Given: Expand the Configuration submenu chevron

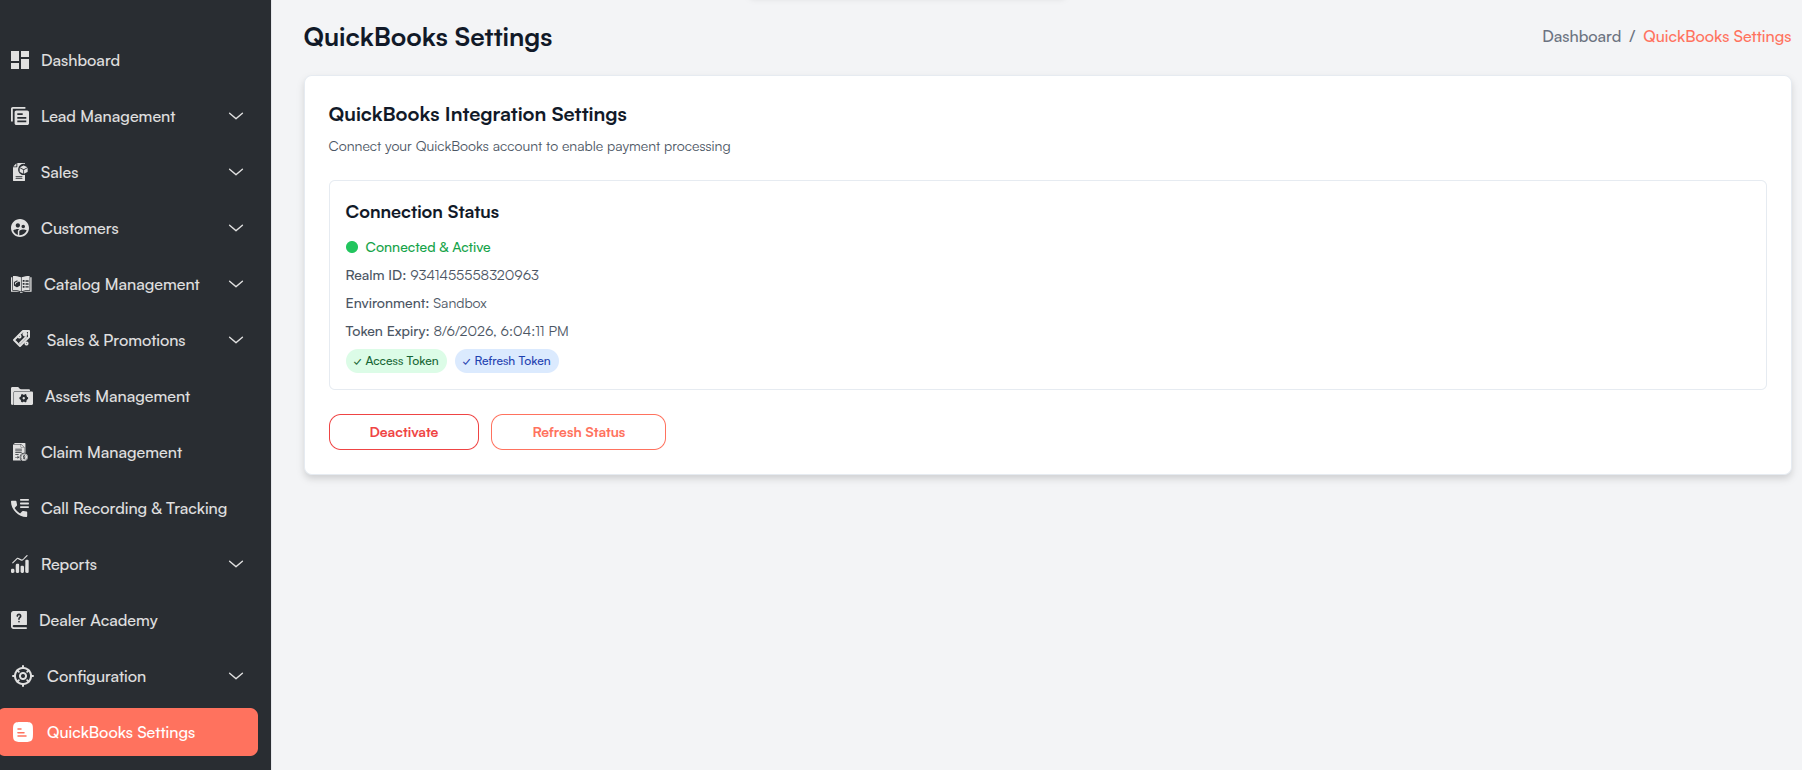Looking at the screenshot, I should click(x=236, y=676).
